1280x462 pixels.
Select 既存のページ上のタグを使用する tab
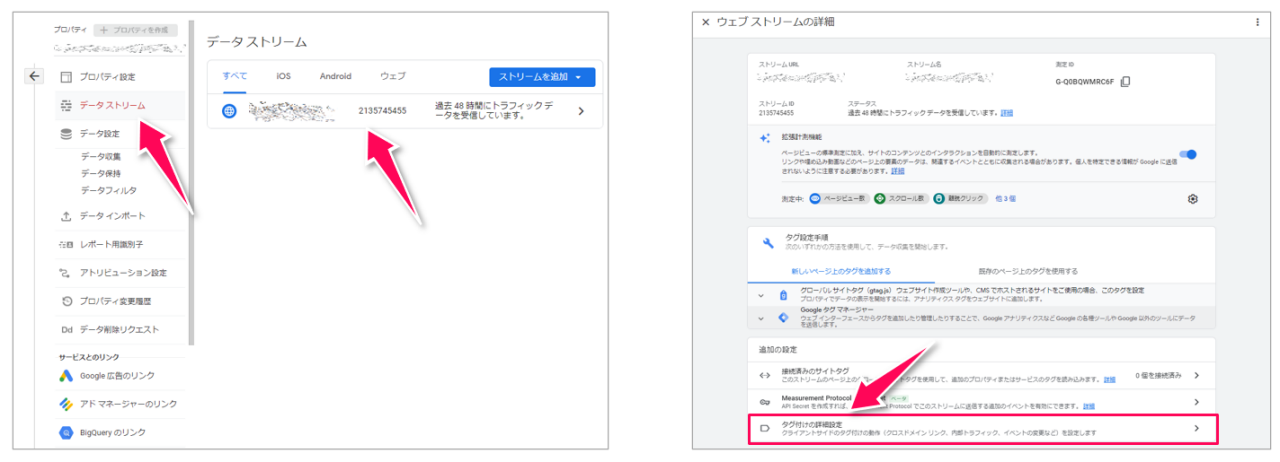click(1028, 271)
